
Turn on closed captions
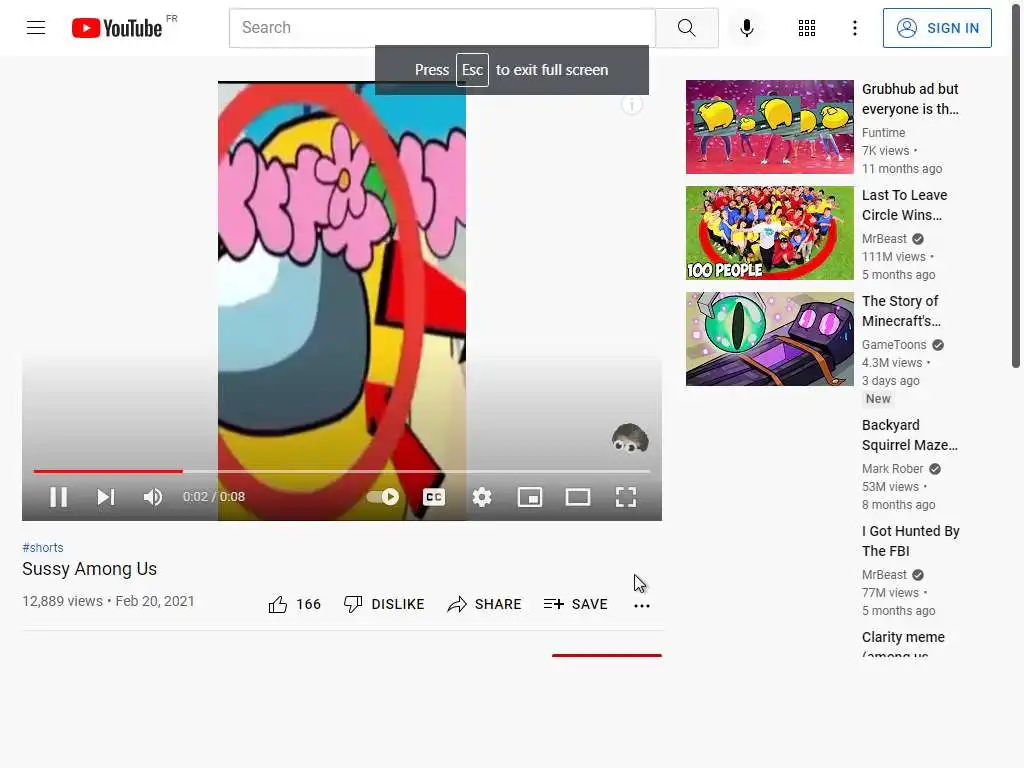(x=434, y=497)
